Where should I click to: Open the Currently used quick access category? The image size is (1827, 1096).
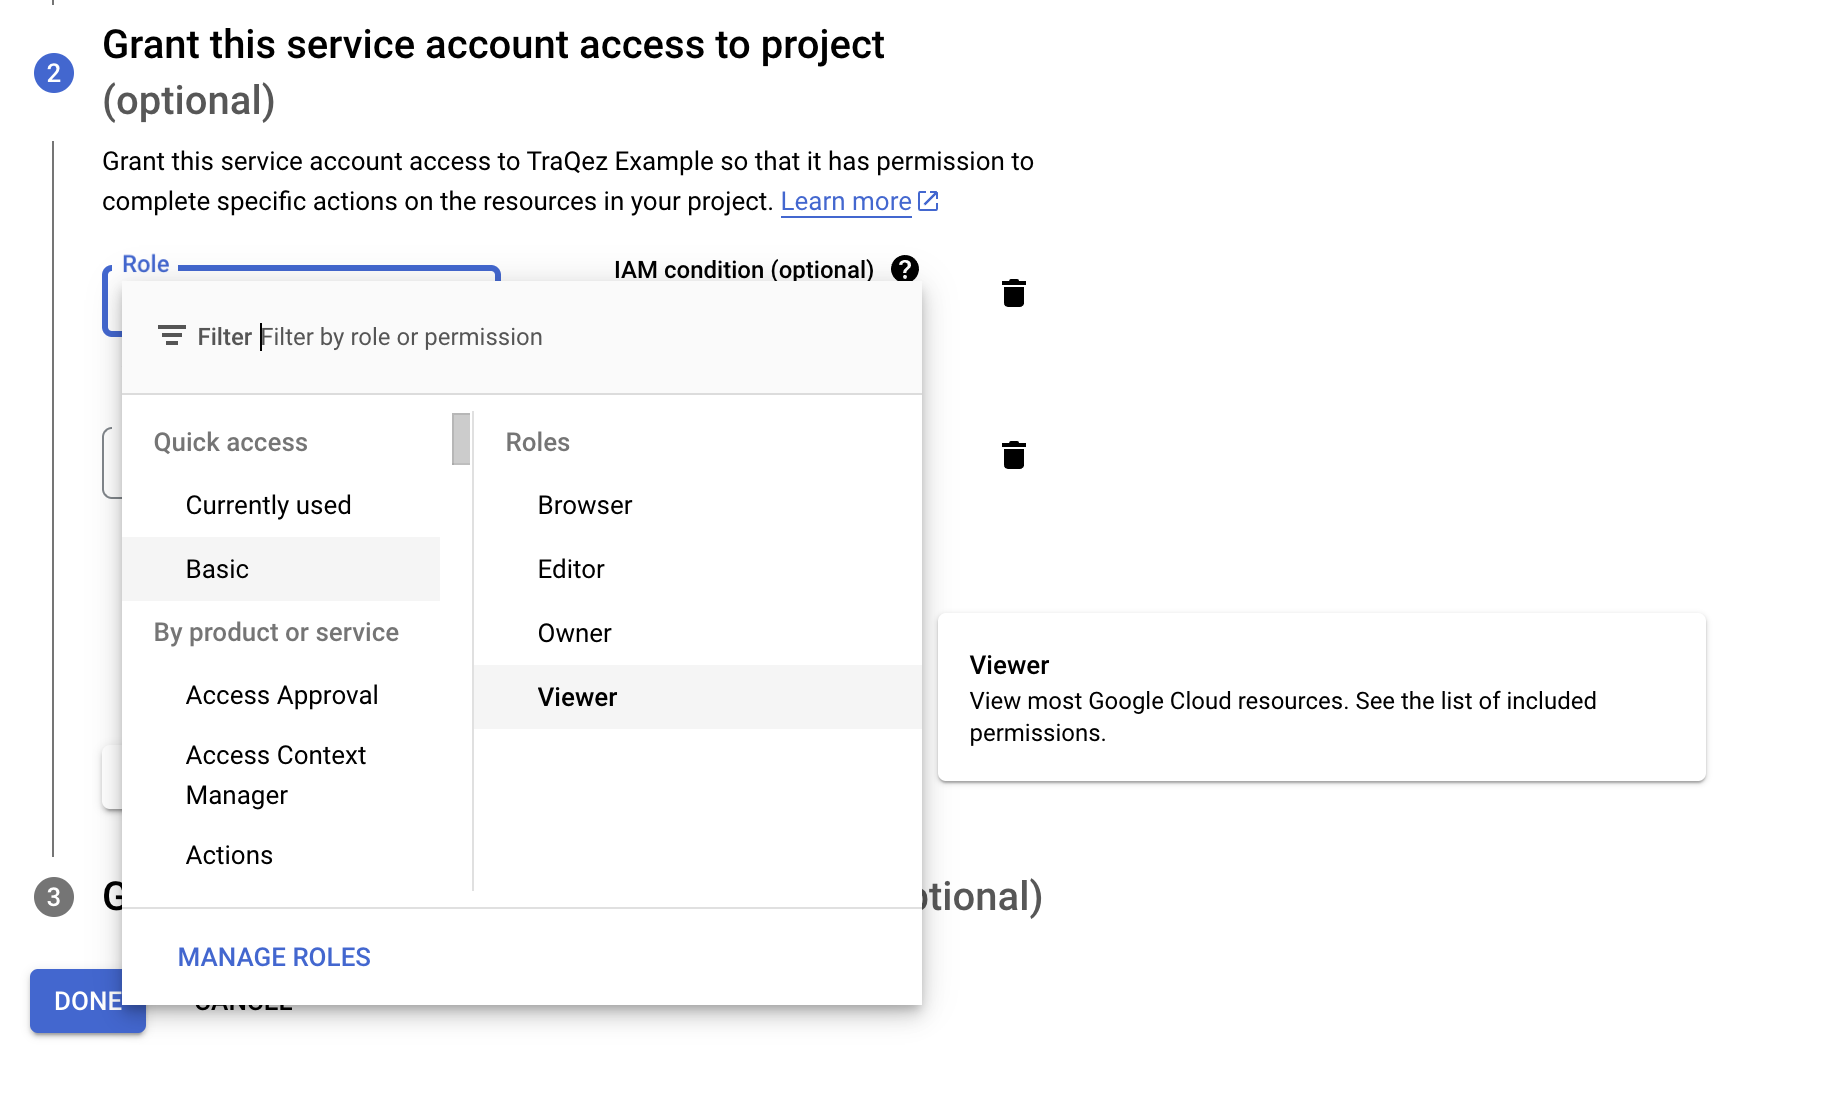(268, 505)
